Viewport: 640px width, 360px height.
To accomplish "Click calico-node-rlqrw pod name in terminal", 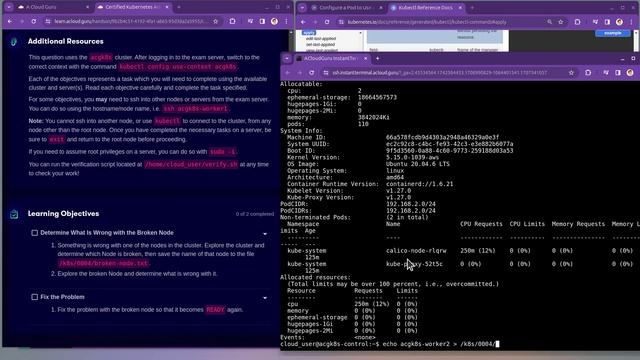I will [416, 251].
